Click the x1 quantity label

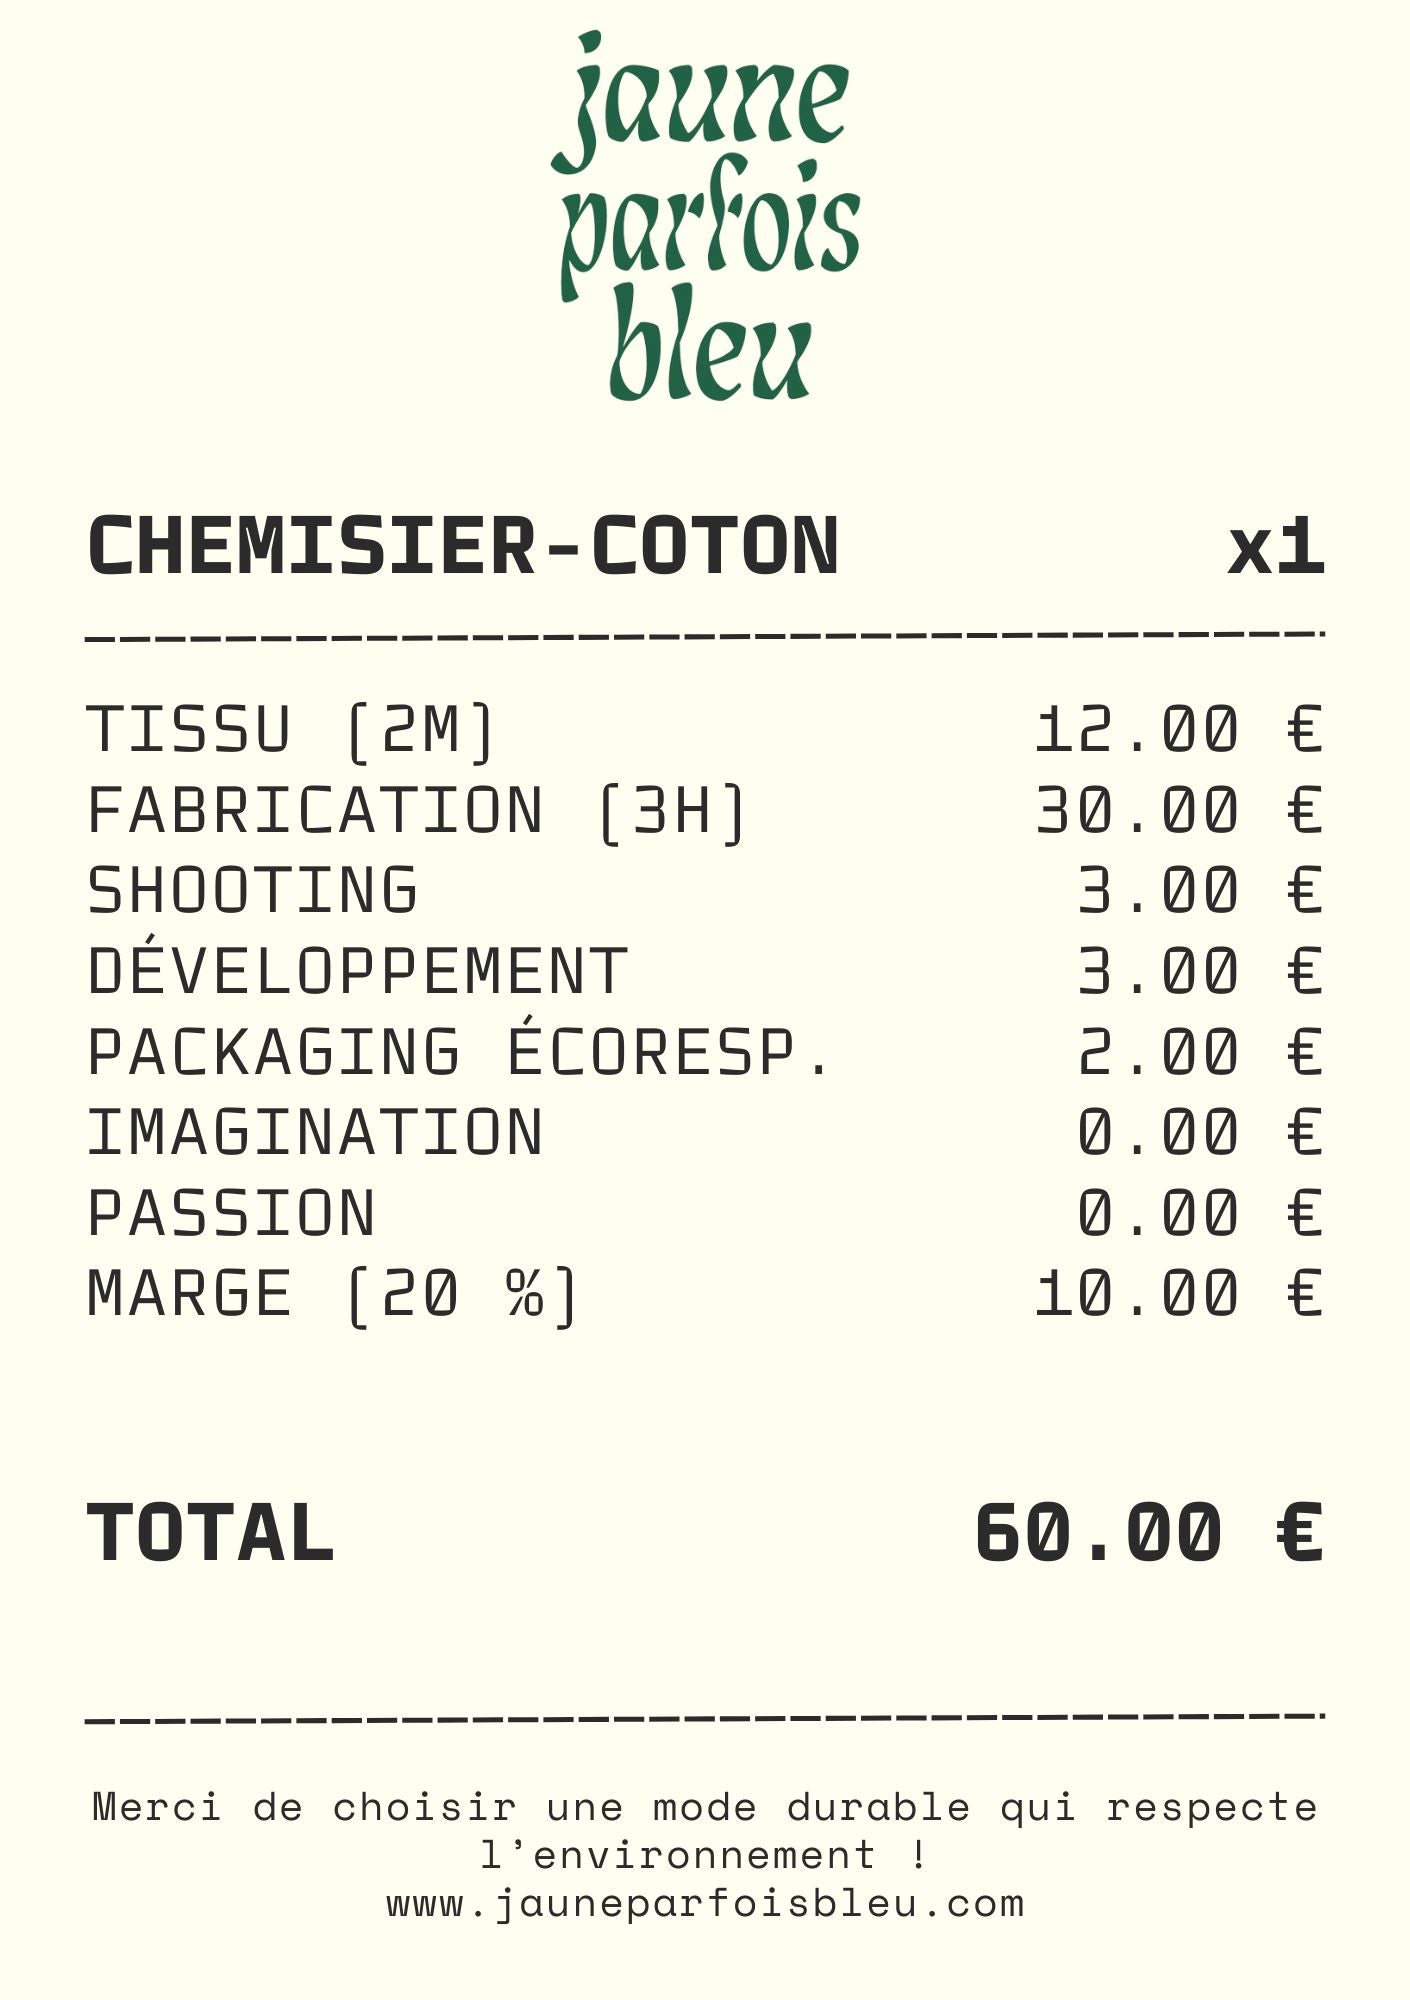[x=1276, y=548]
